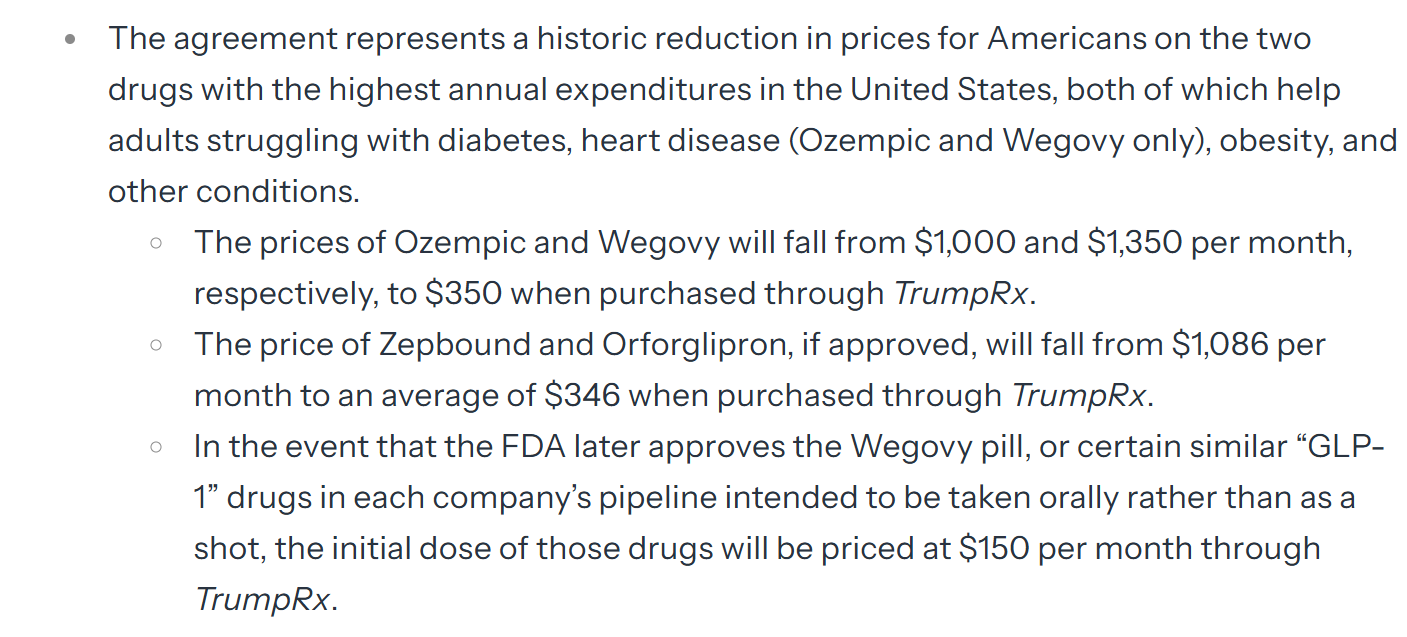1407x637 pixels.
Task: Click the hollow bullet before "The prices of Ozempic"
Action: click(155, 243)
